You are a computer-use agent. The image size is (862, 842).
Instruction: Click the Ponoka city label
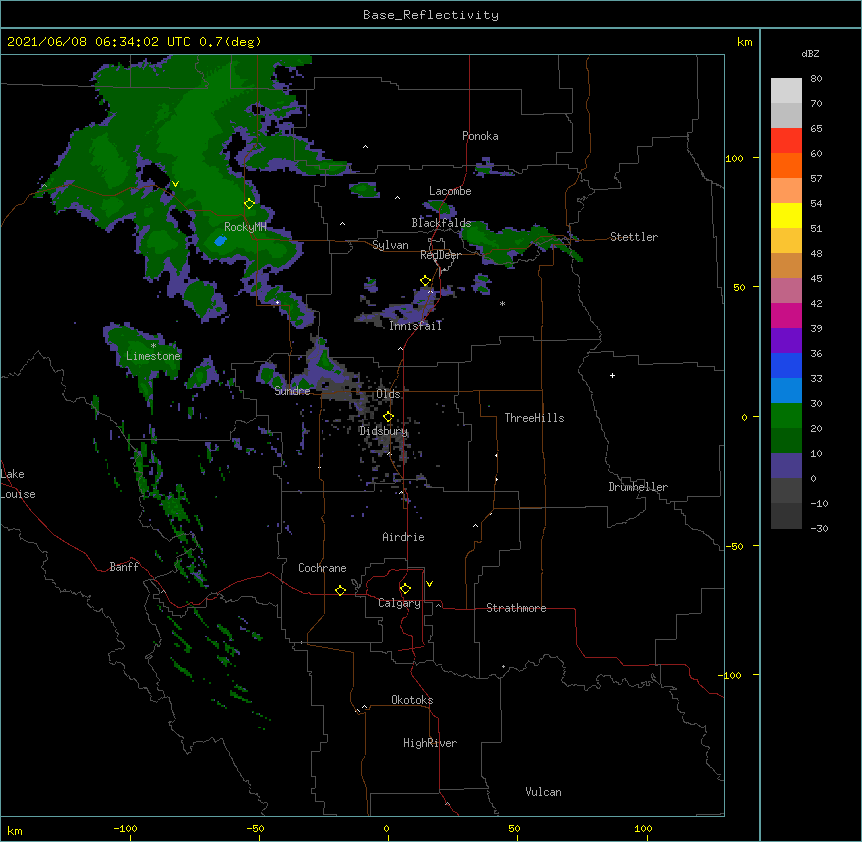(x=480, y=136)
